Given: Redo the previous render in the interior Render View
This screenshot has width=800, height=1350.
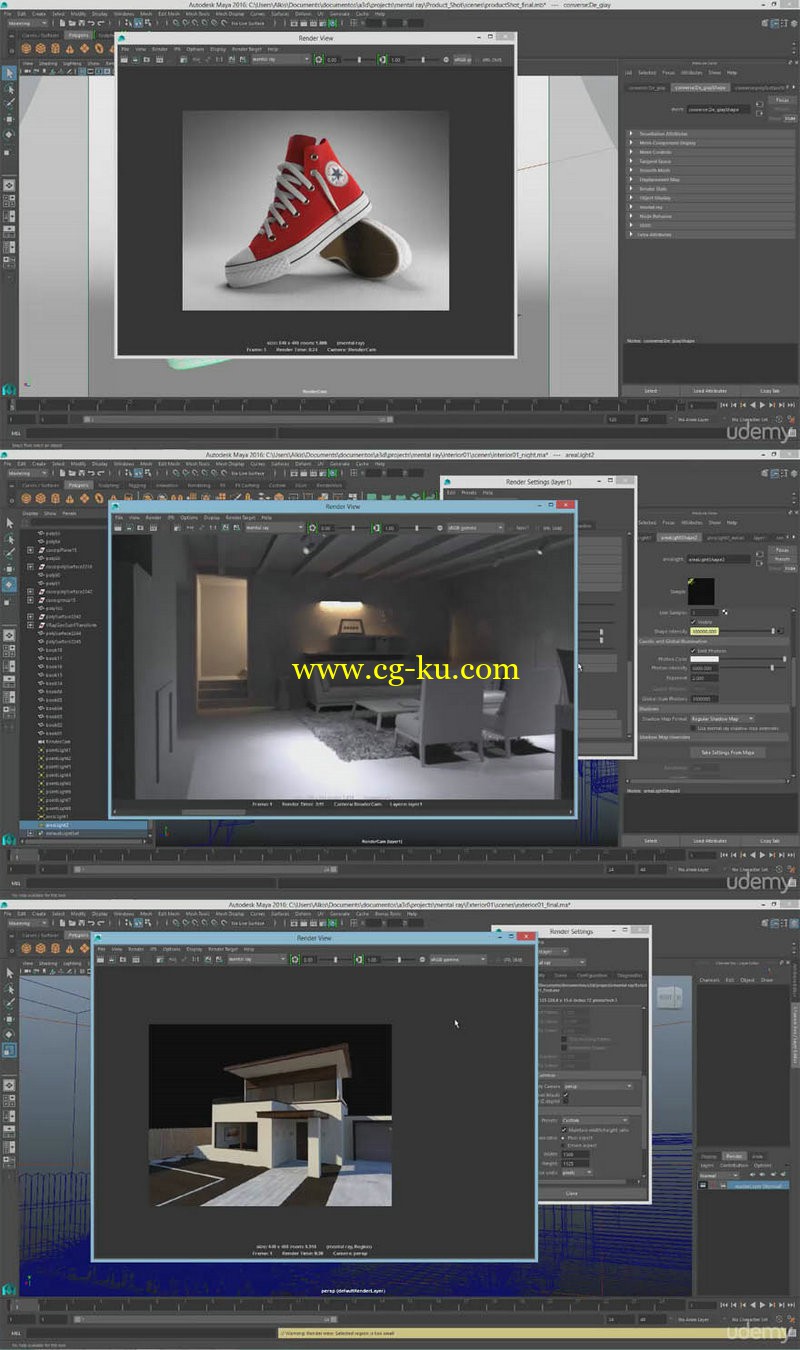Looking at the screenshot, I should [x=119, y=527].
